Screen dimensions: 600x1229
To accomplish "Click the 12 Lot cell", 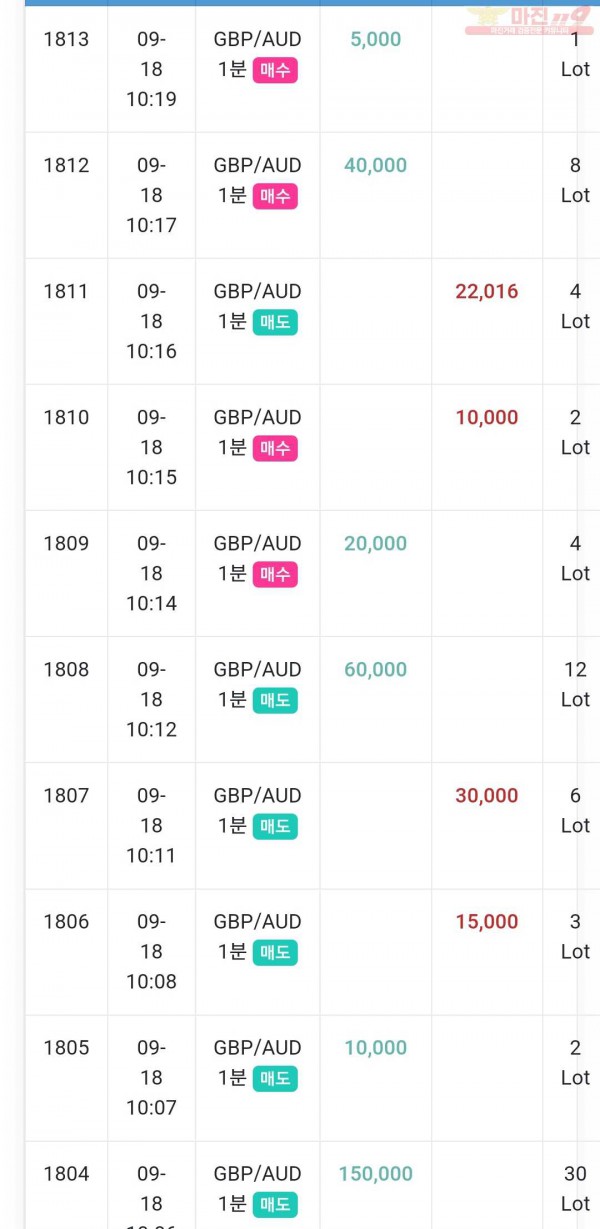I will click(x=575, y=685).
